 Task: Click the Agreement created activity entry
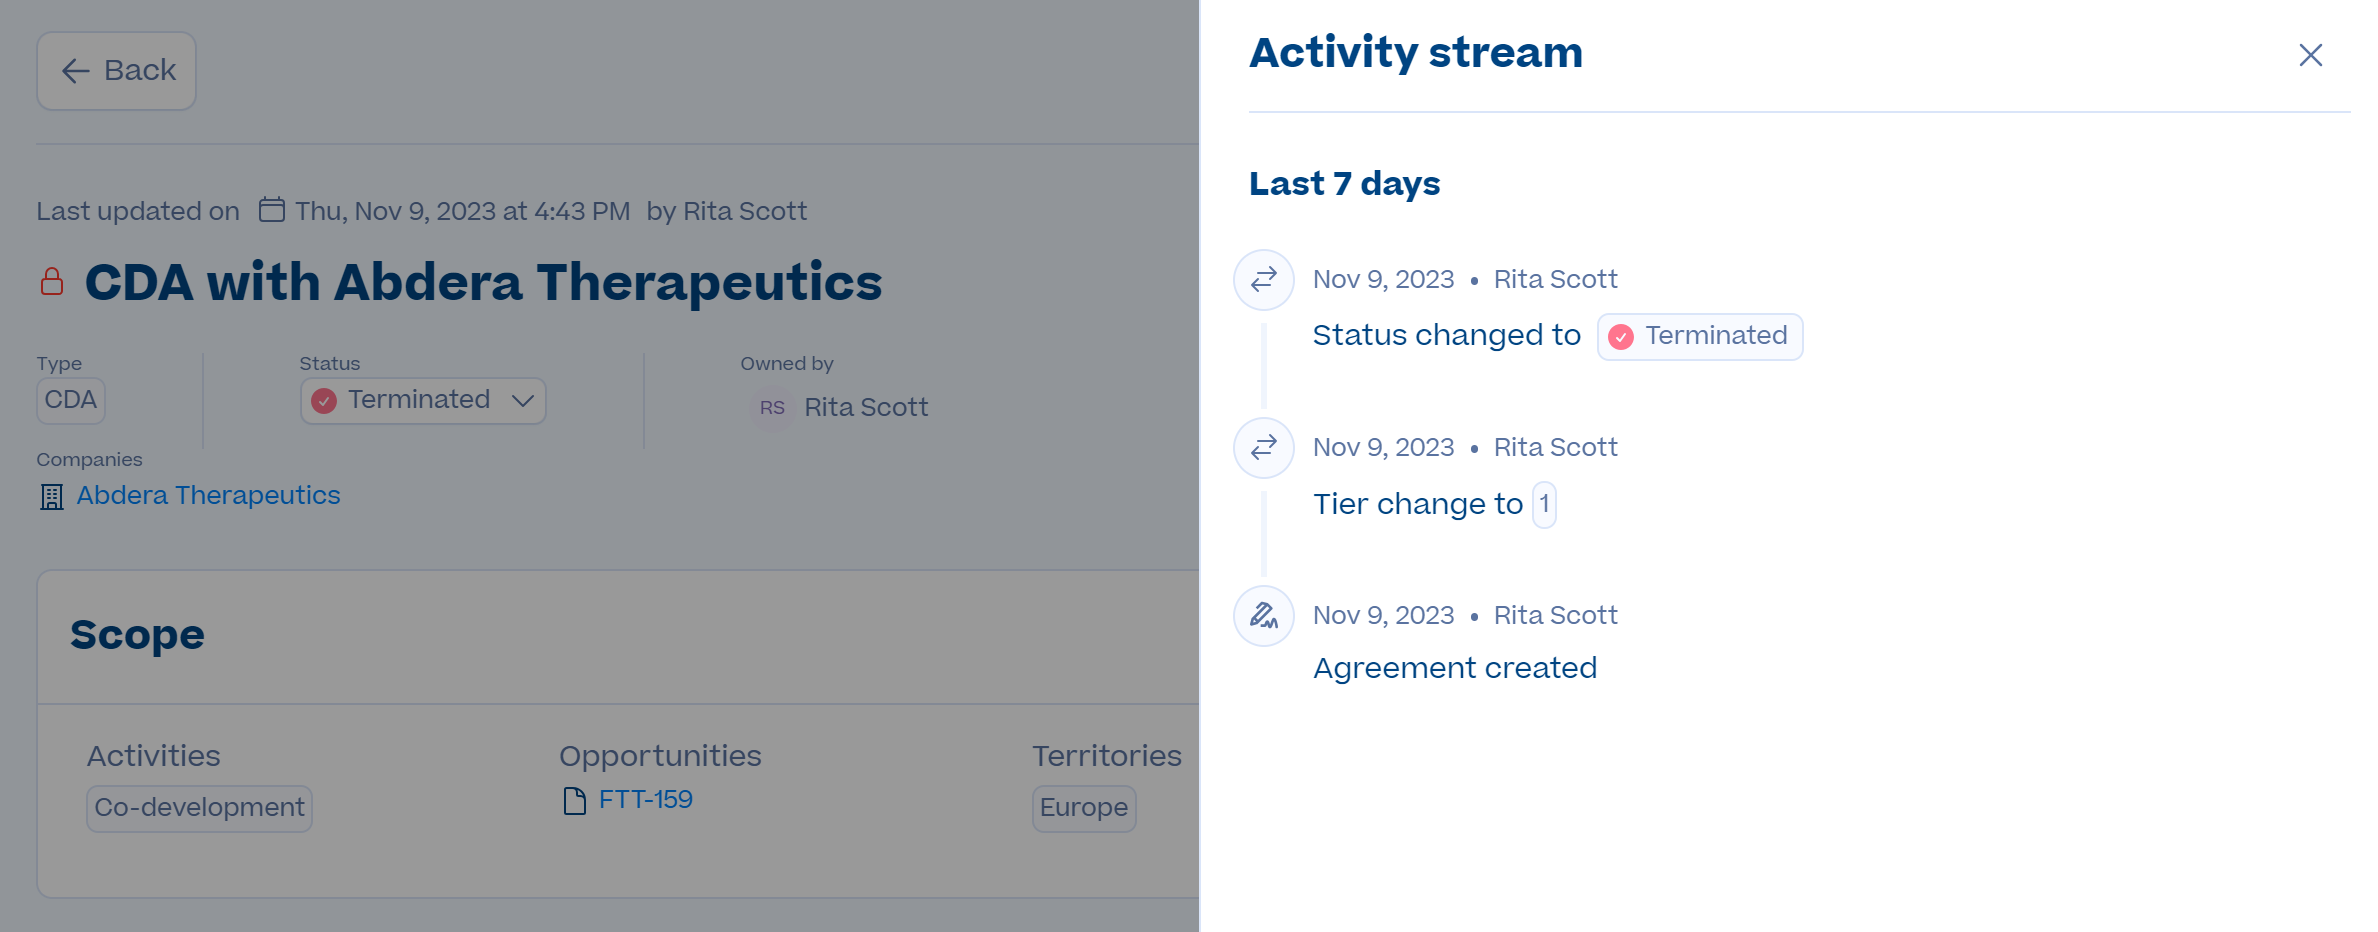point(1455,668)
